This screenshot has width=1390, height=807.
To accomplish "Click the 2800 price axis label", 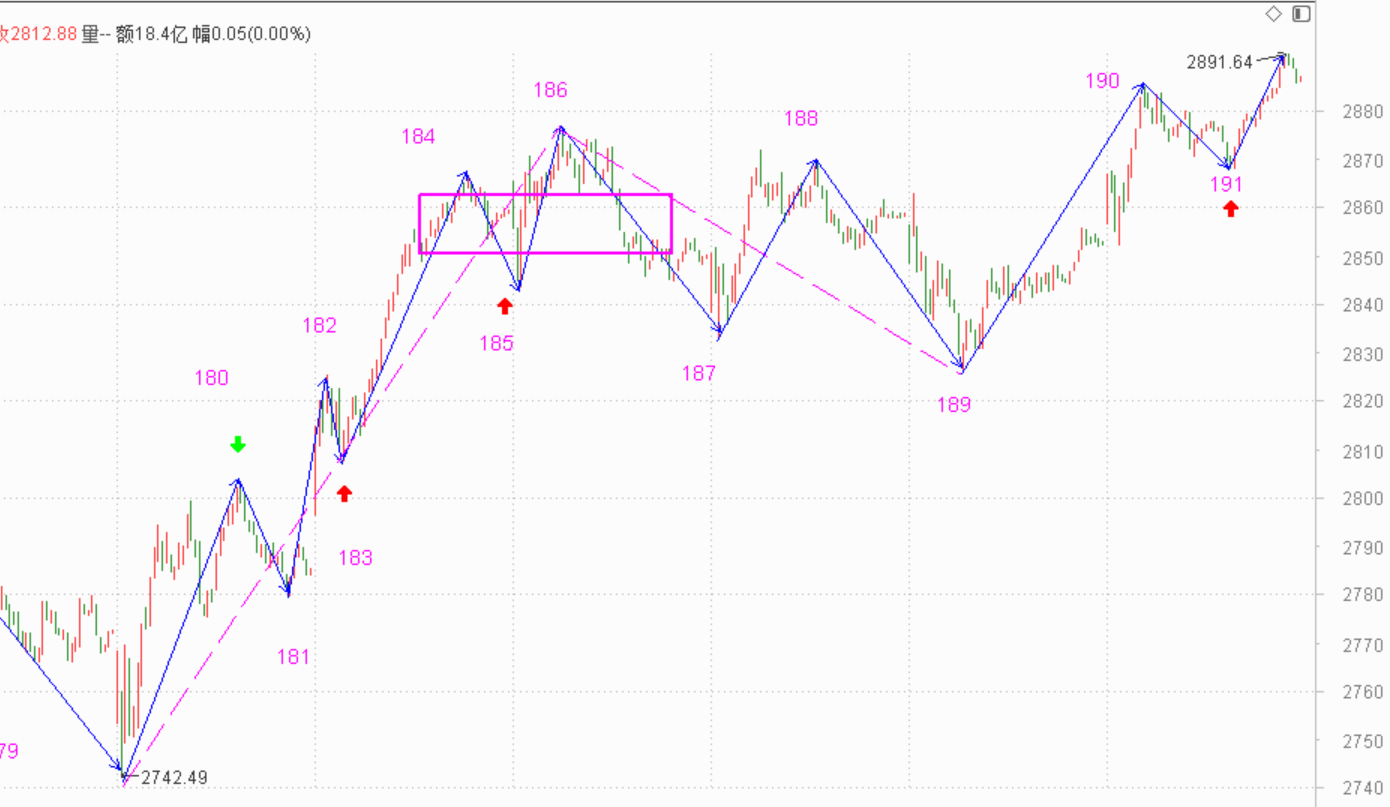I will (x=1363, y=499).
